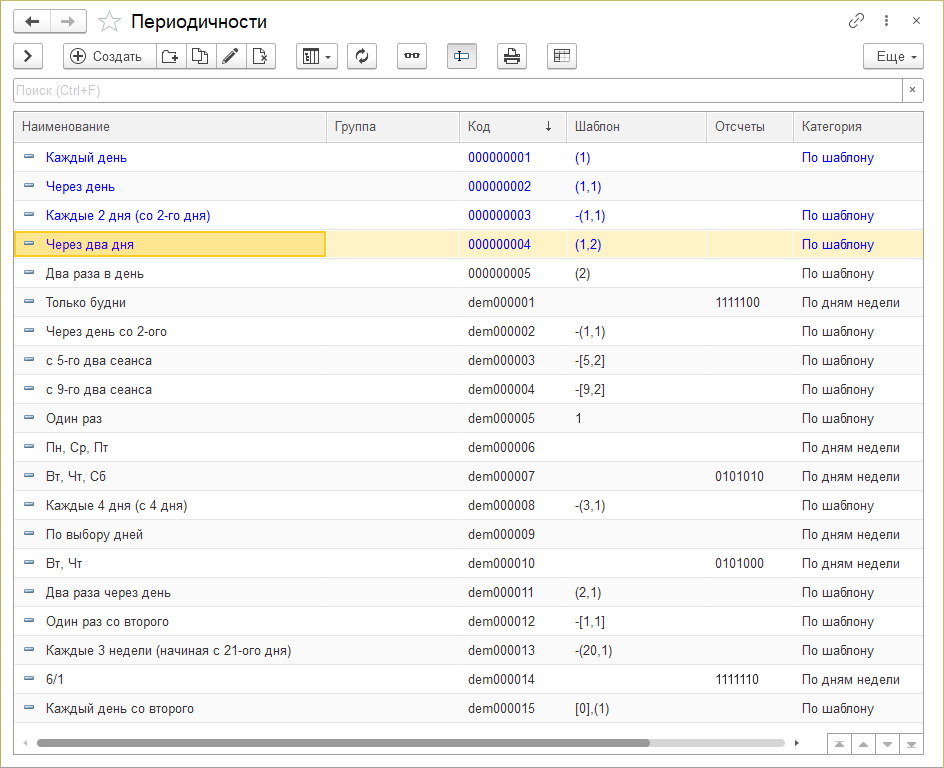This screenshot has height=768, width=944.
Task: Click the mark for deletion icon
Action: pyautogui.click(x=260, y=56)
